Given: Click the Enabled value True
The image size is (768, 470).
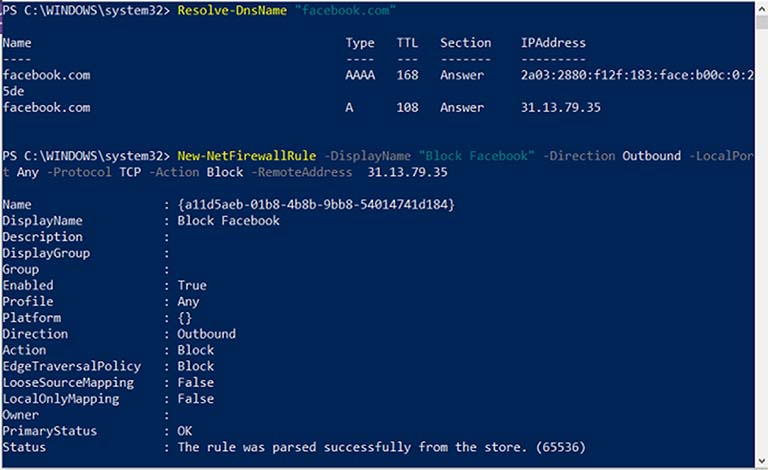Looking at the screenshot, I should click(192, 286).
